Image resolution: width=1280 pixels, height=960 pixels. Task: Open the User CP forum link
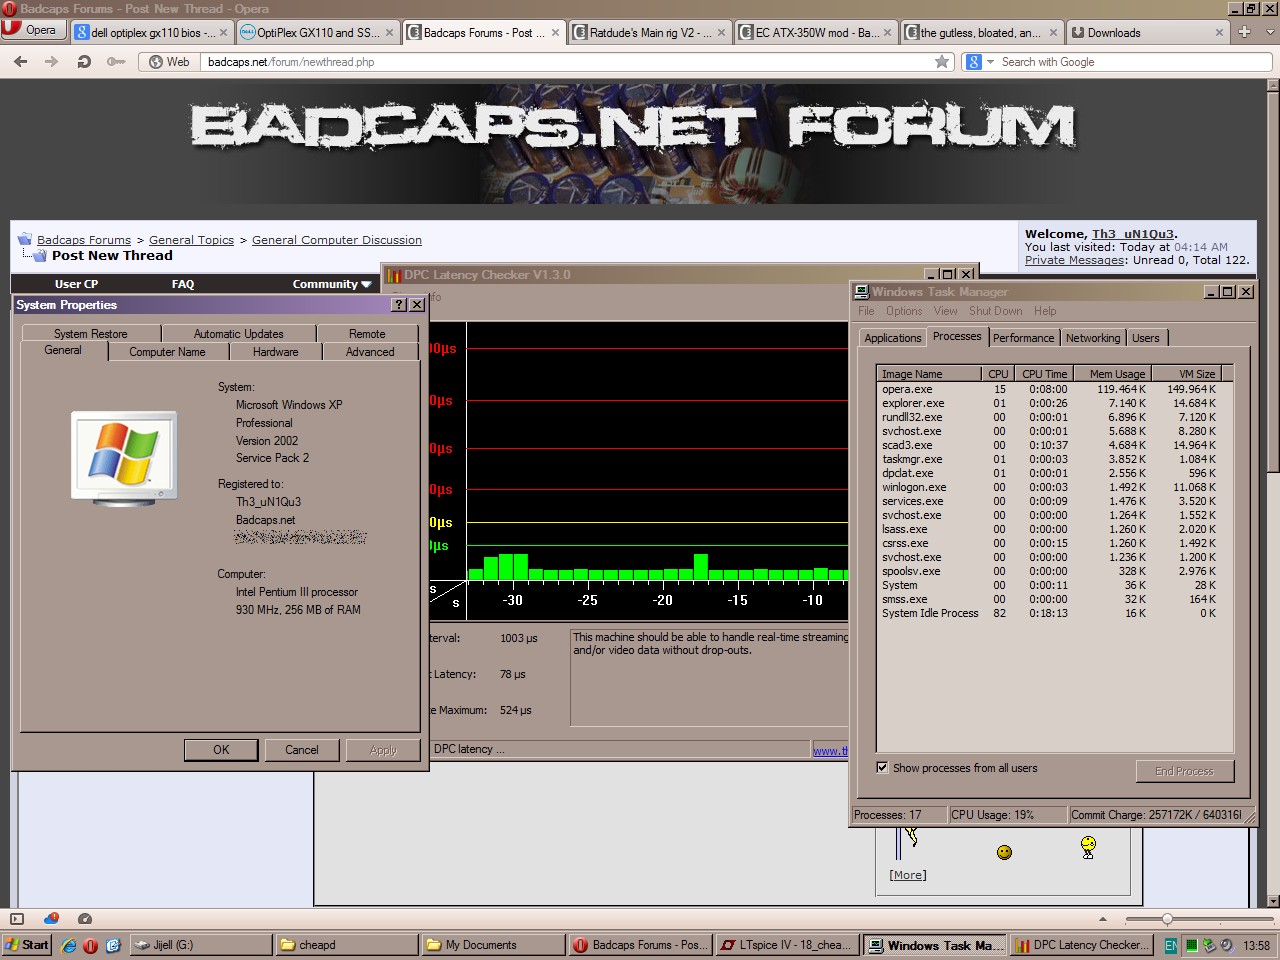[76, 284]
